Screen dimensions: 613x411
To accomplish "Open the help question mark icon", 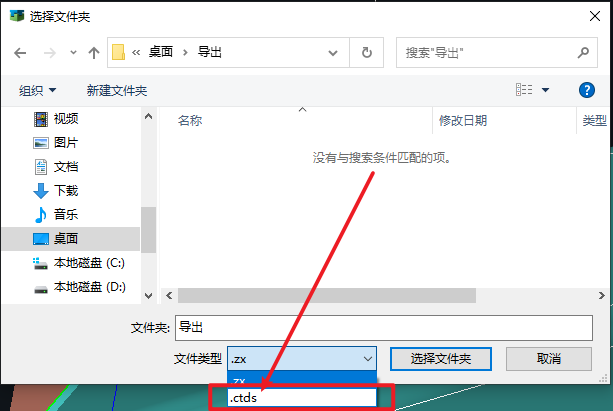I will (x=586, y=90).
